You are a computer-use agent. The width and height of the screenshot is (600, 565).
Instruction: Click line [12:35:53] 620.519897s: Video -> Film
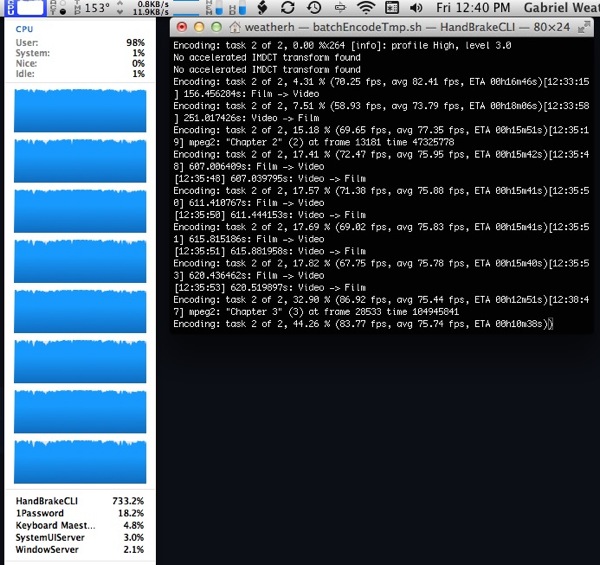click(270, 288)
